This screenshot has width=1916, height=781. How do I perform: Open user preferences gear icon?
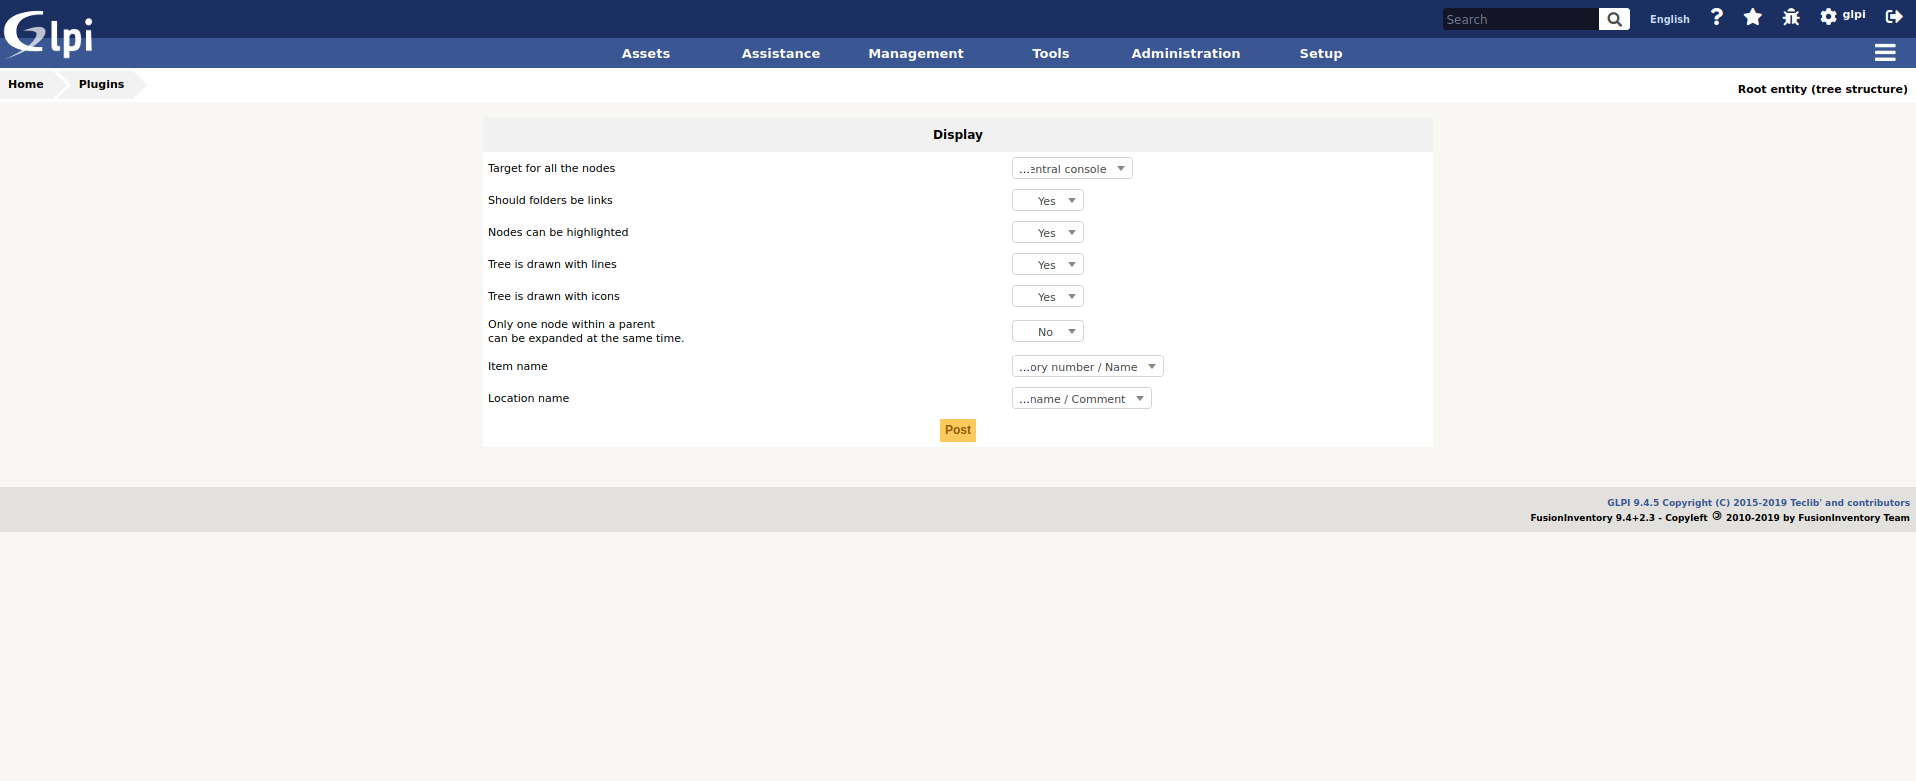1829,17
